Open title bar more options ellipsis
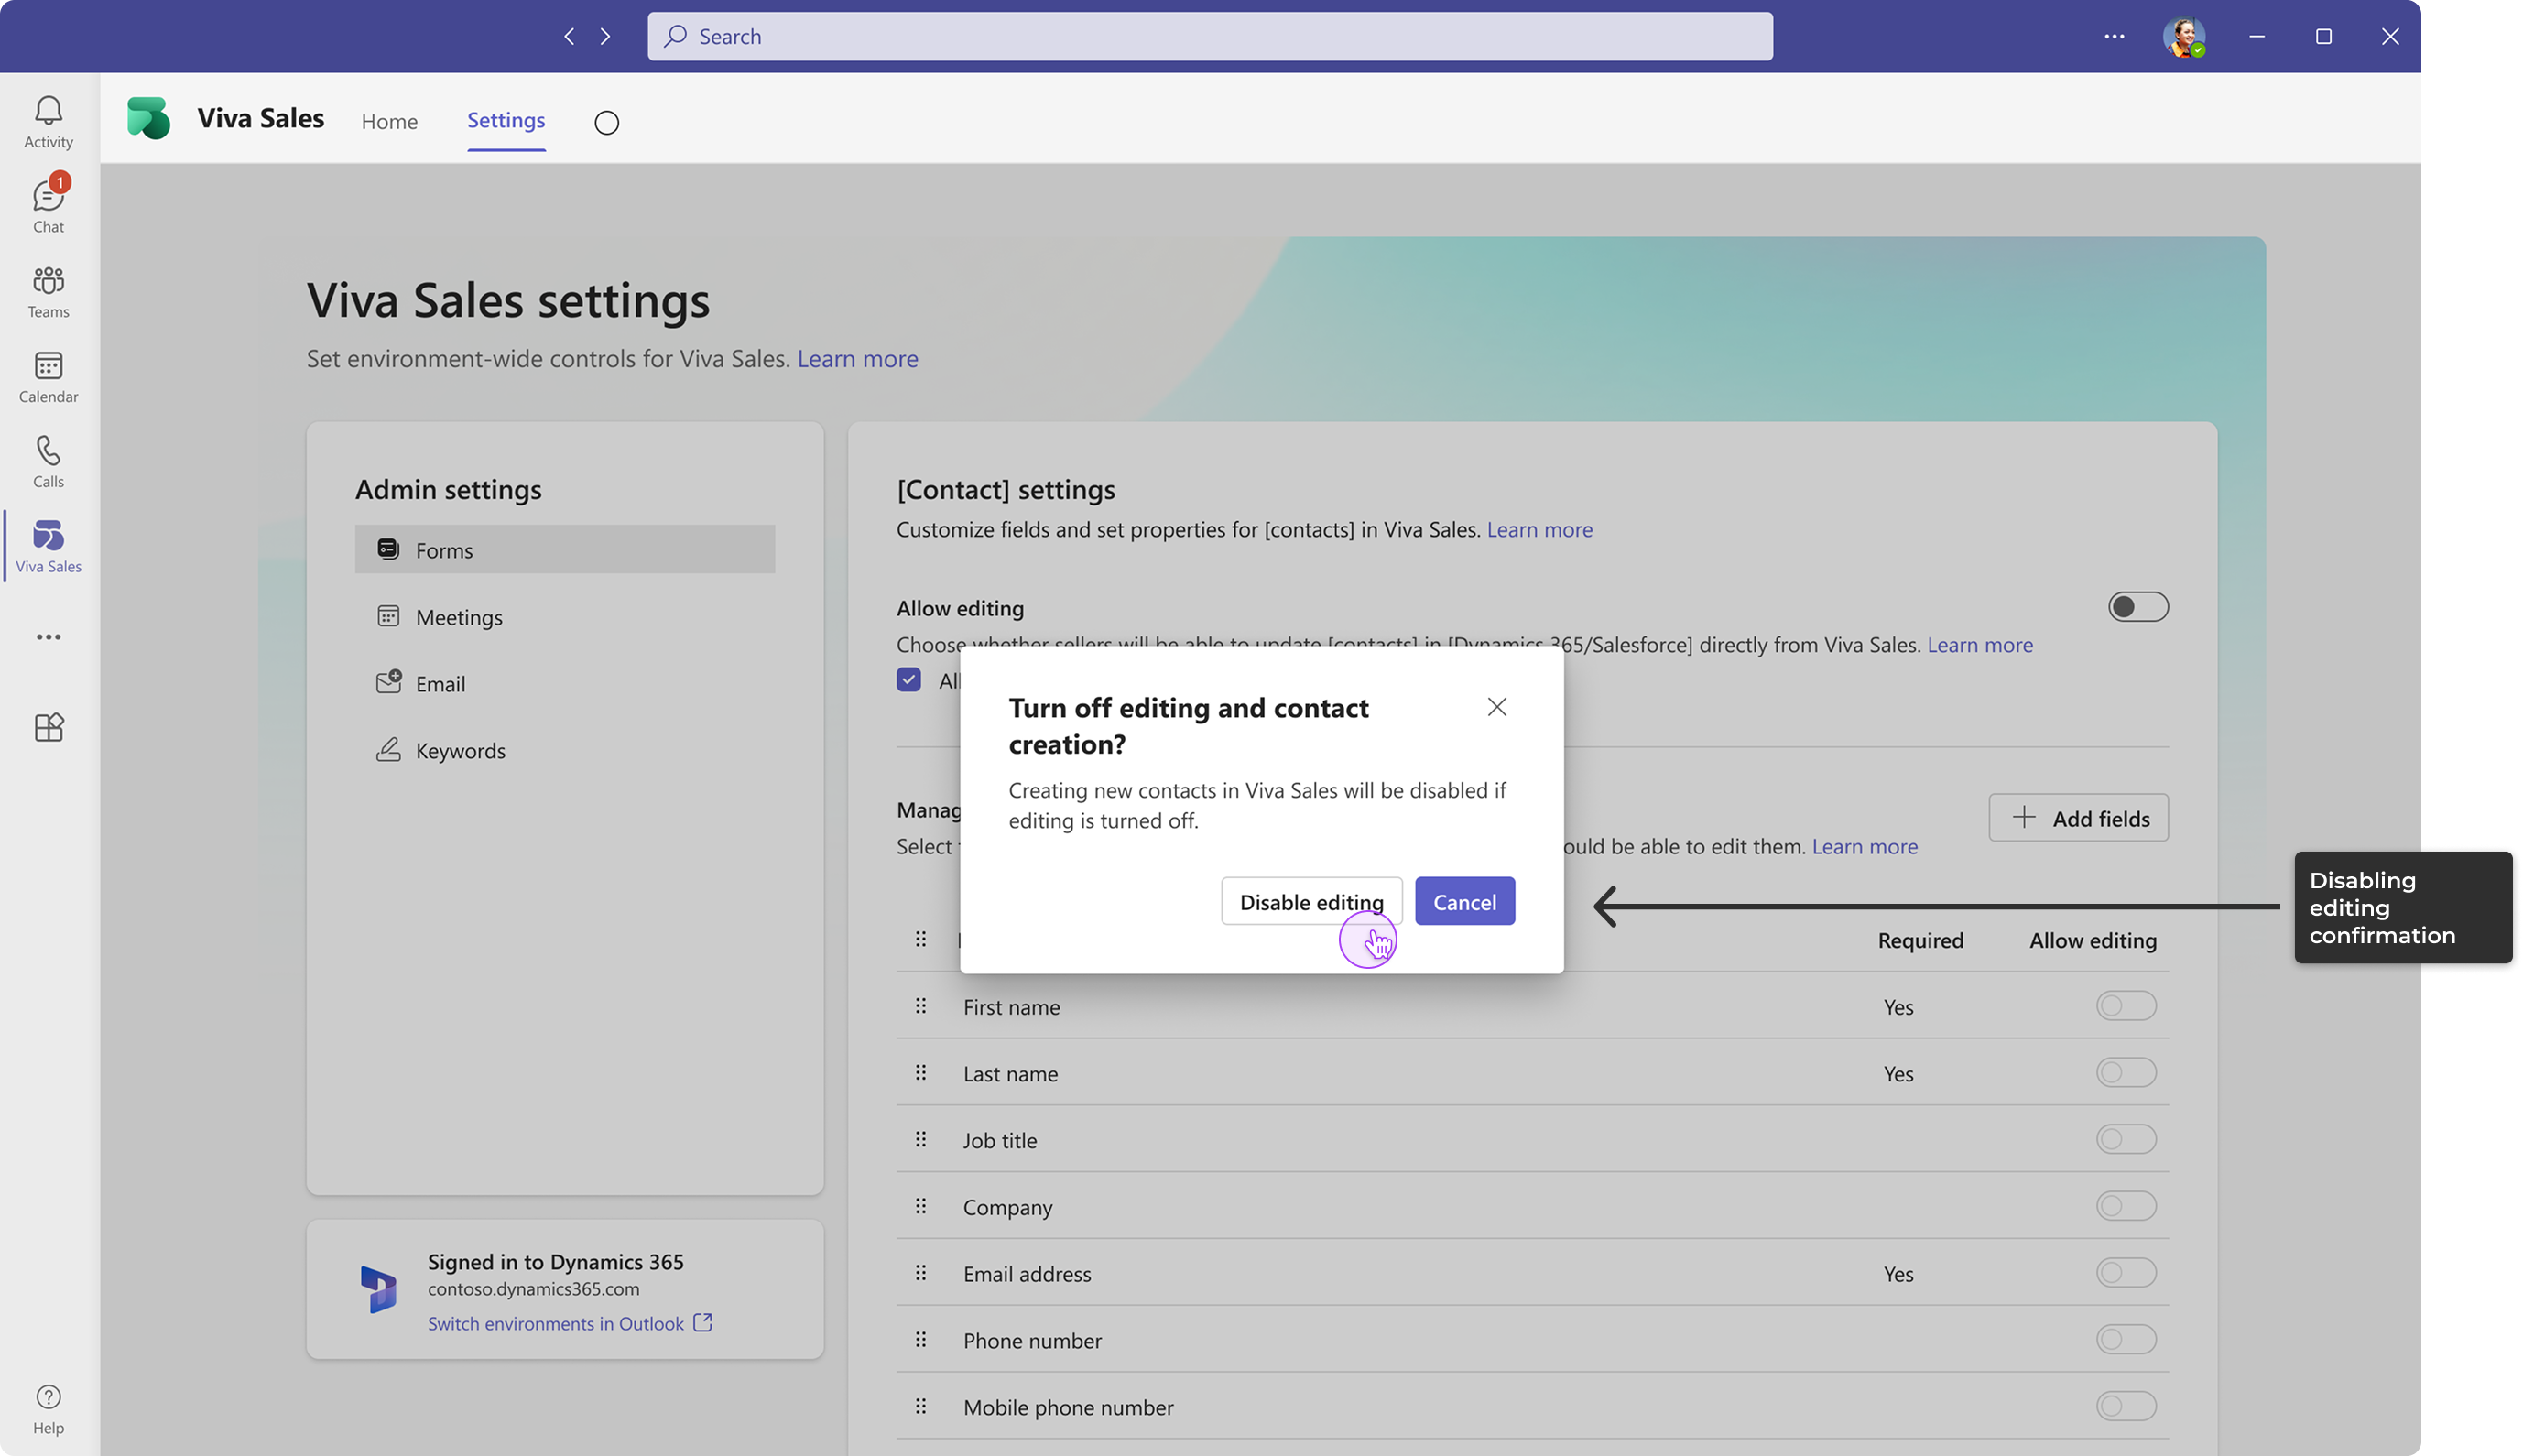The image size is (2523, 1456). tap(2113, 36)
